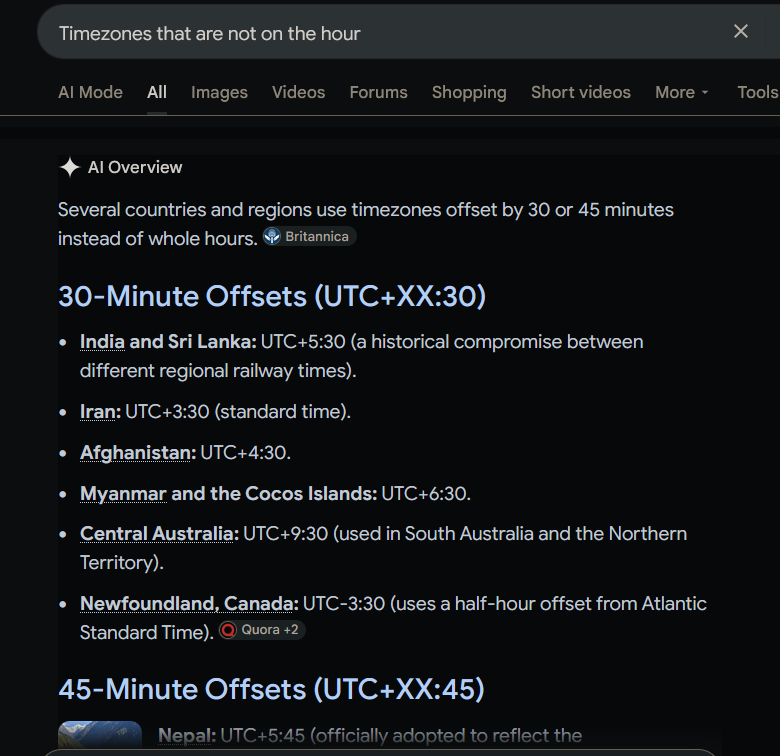Open the Central Australia link
The image size is (780, 756).
pos(157,534)
